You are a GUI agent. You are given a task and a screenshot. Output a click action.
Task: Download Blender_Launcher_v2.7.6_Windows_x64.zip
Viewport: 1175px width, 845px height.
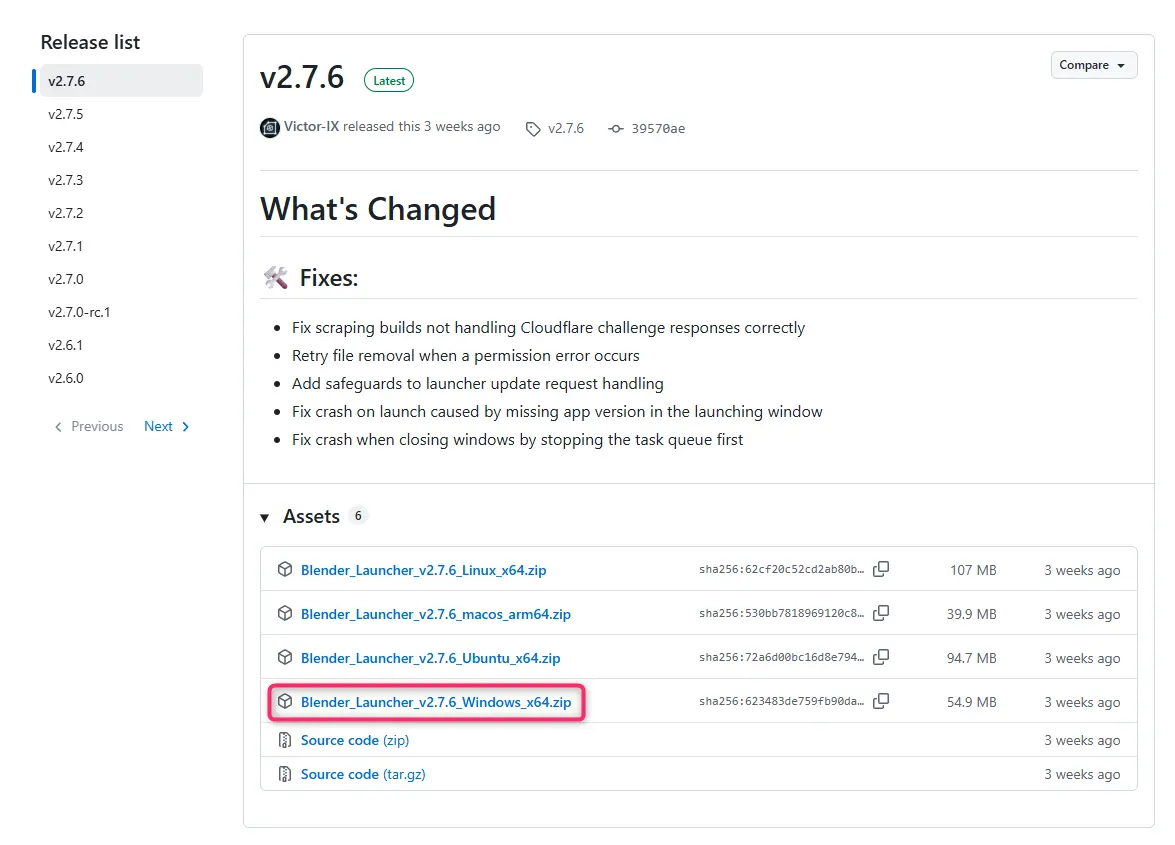tap(436, 702)
